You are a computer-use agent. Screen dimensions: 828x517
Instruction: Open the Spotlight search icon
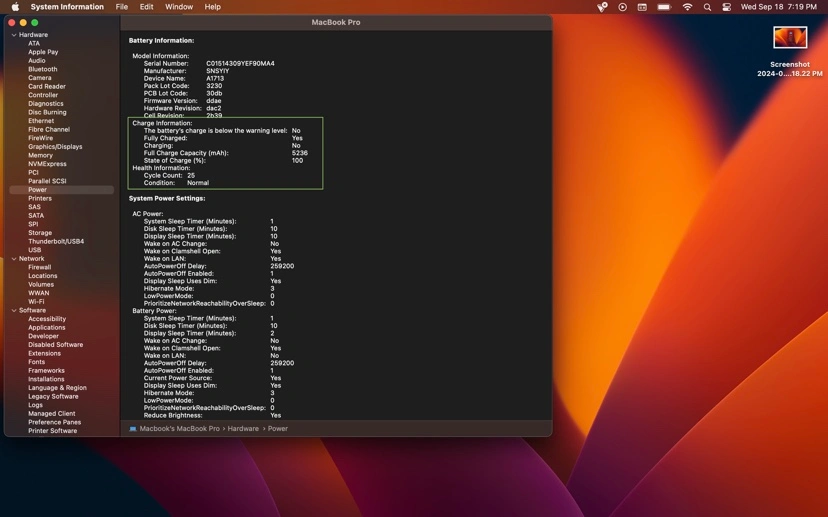pyautogui.click(x=707, y=7)
